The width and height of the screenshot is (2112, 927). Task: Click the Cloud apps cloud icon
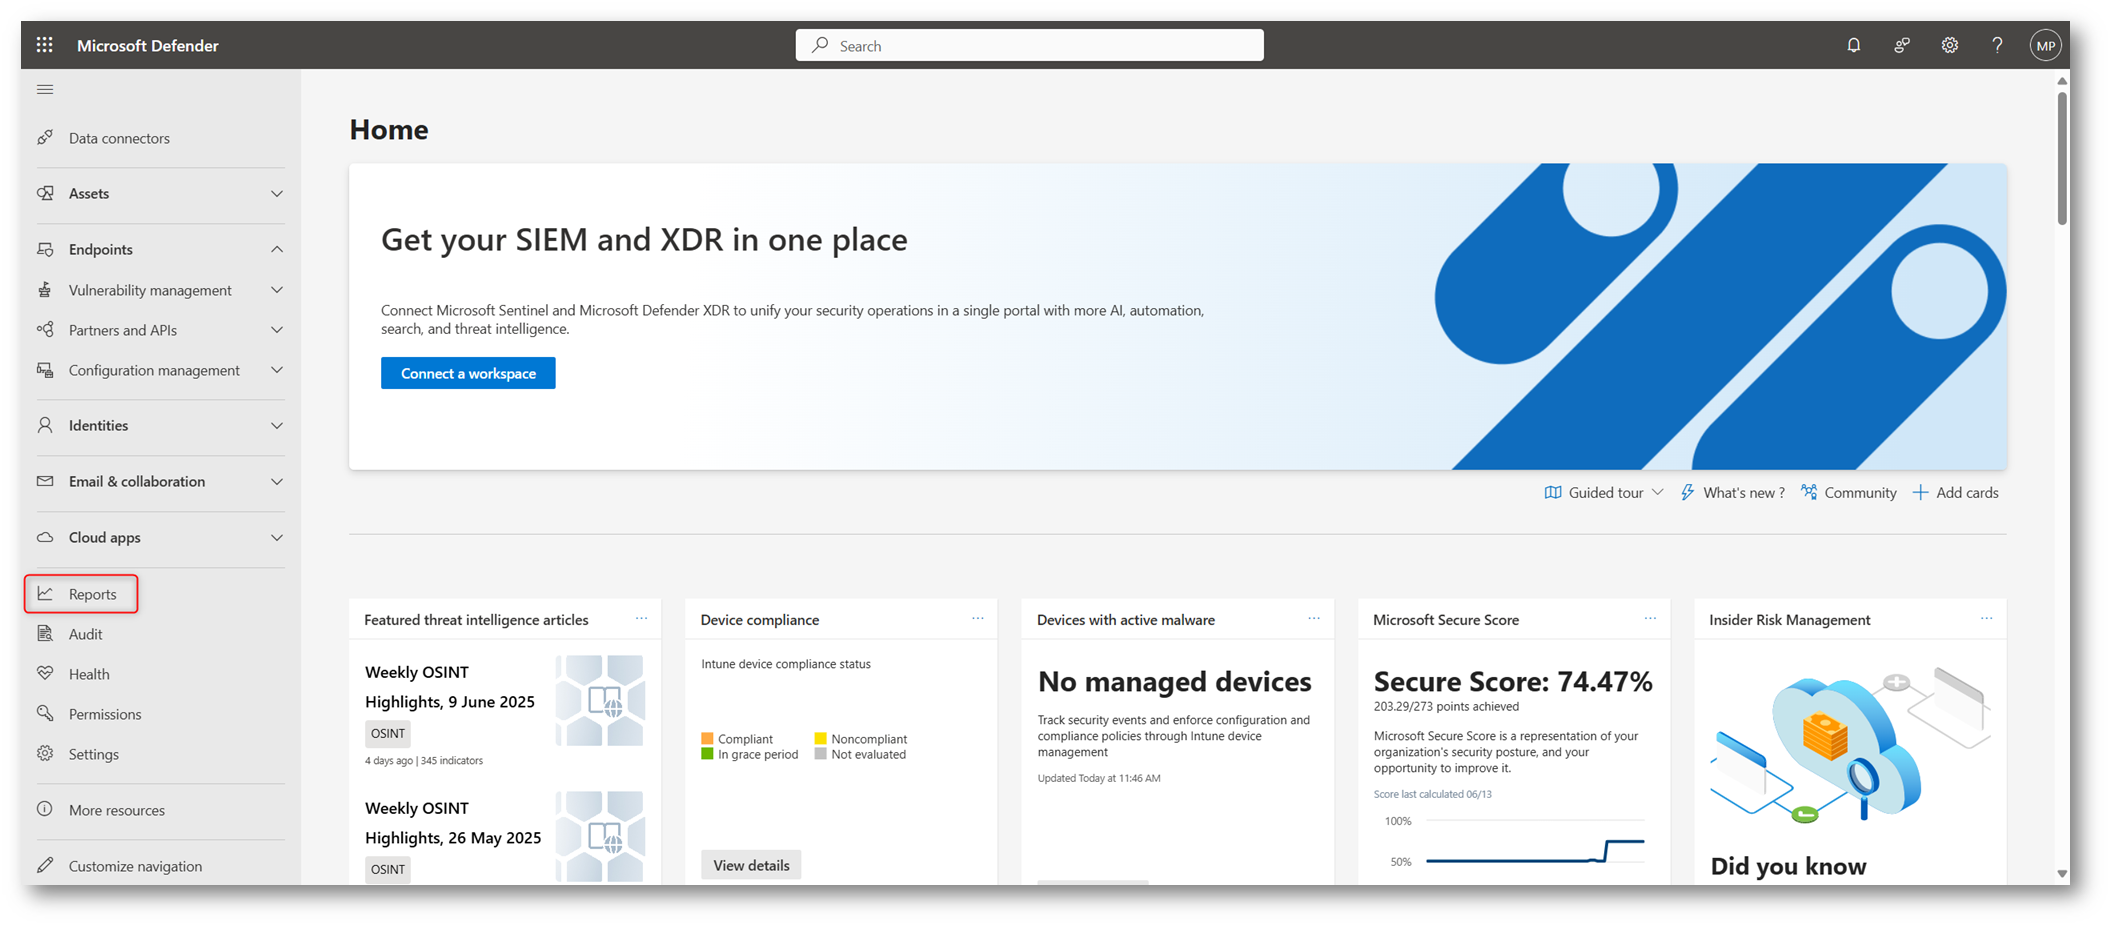point(45,537)
